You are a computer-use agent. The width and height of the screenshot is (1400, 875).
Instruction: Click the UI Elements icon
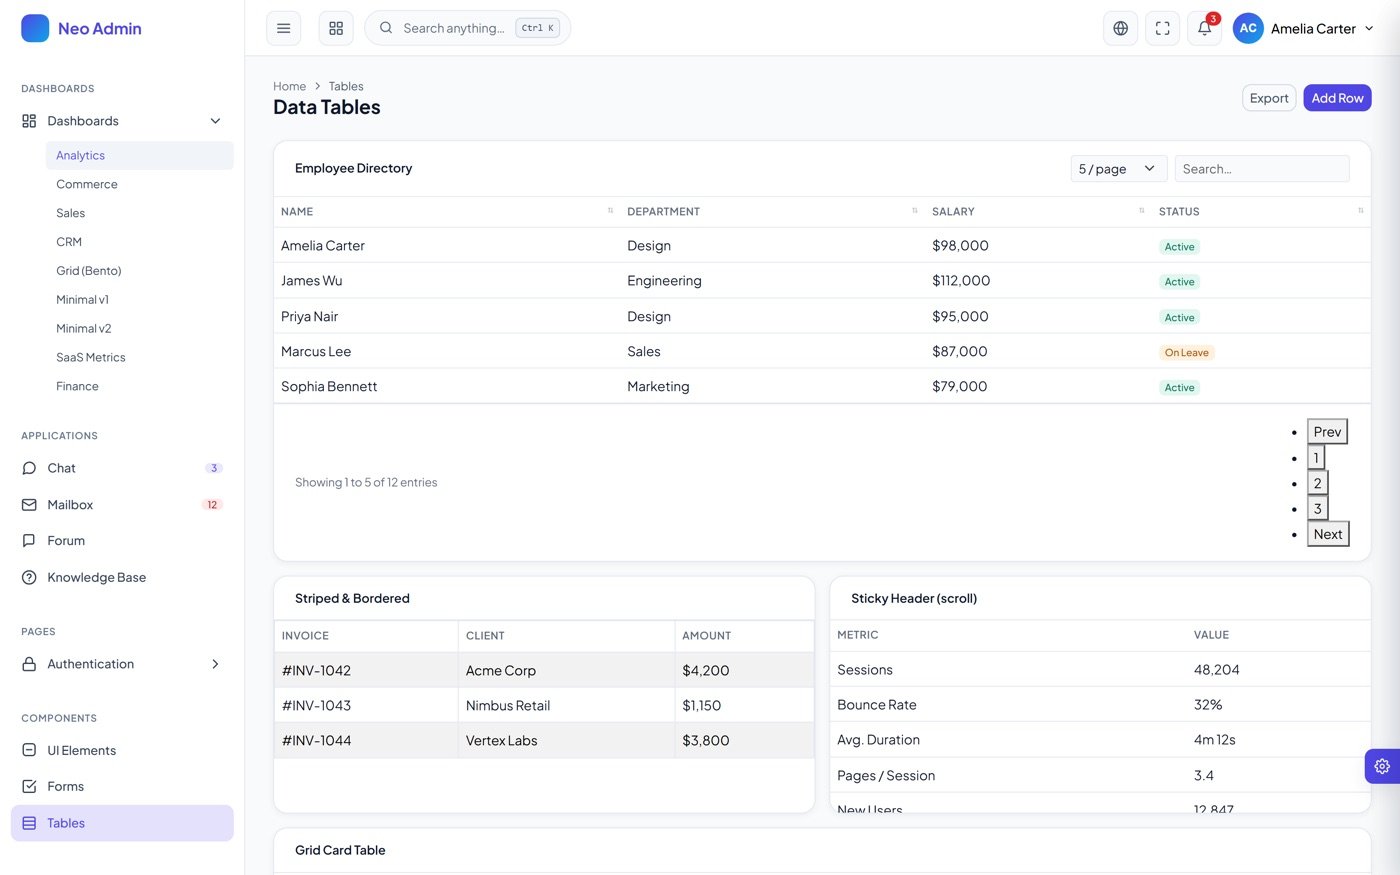(x=29, y=750)
